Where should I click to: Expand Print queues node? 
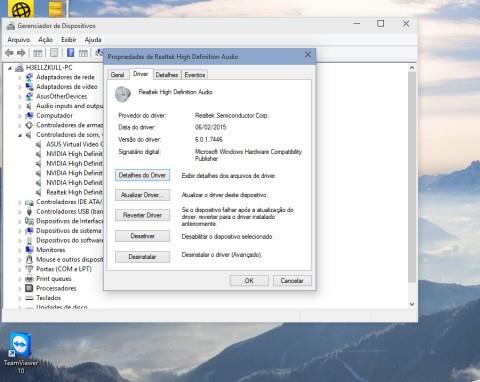pos(20,279)
